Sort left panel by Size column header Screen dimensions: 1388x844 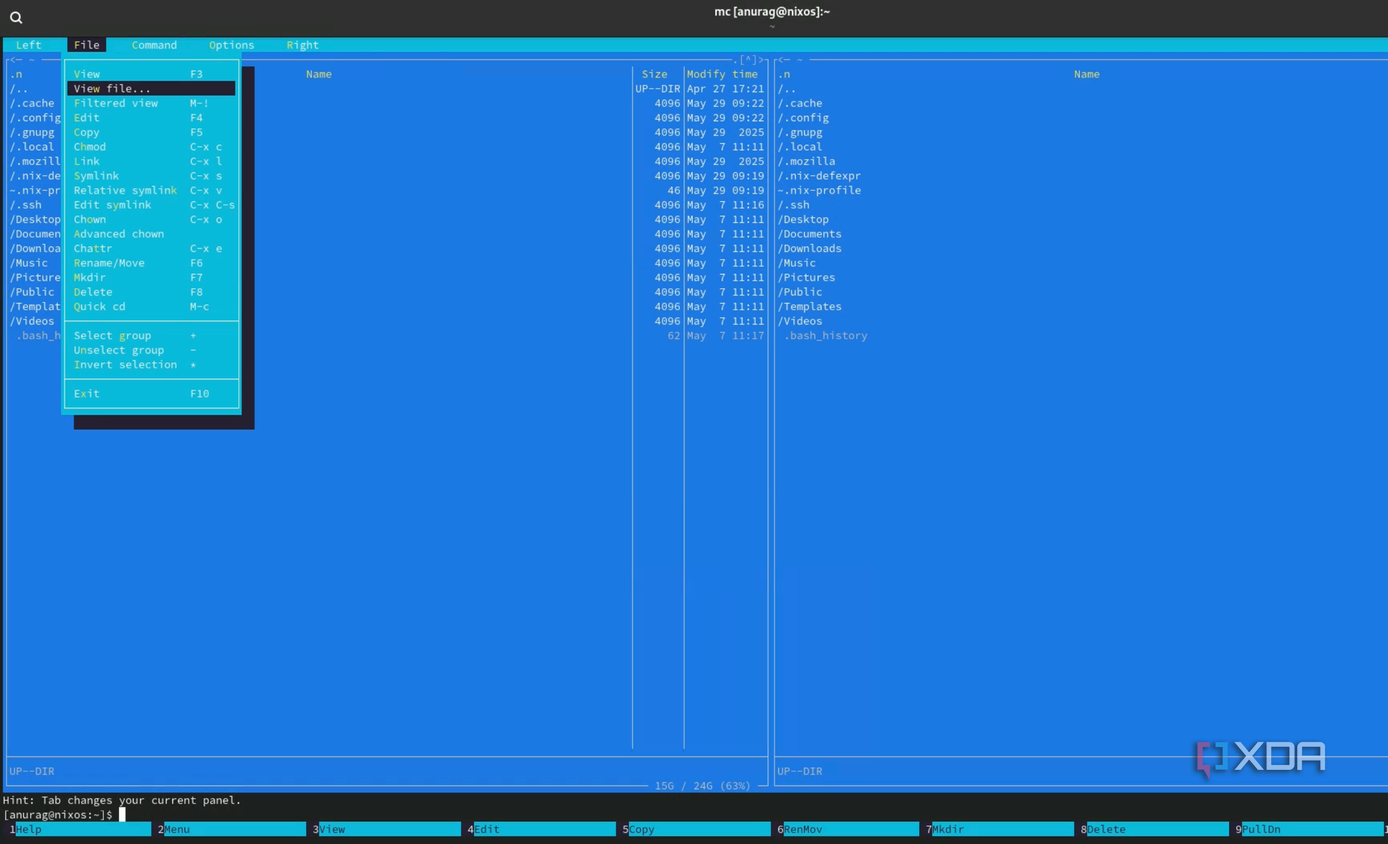(654, 74)
